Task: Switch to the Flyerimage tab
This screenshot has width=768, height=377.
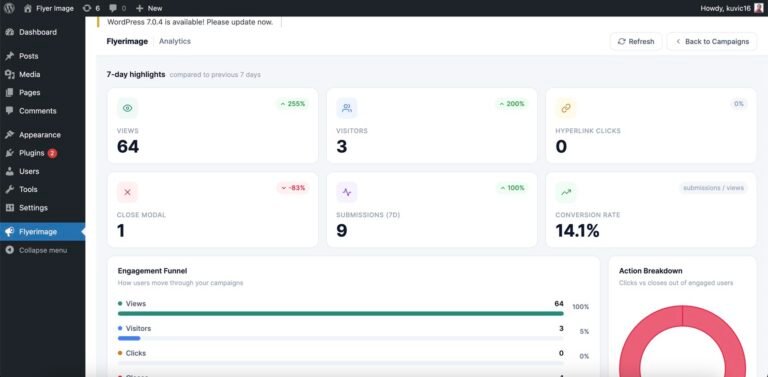Action: pos(127,42)
